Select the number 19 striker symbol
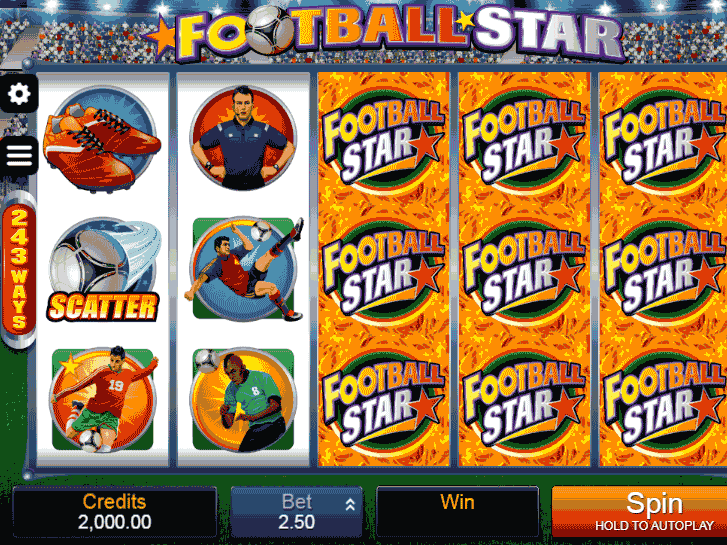This screenshot has width=727, height=545. (103, 399)
